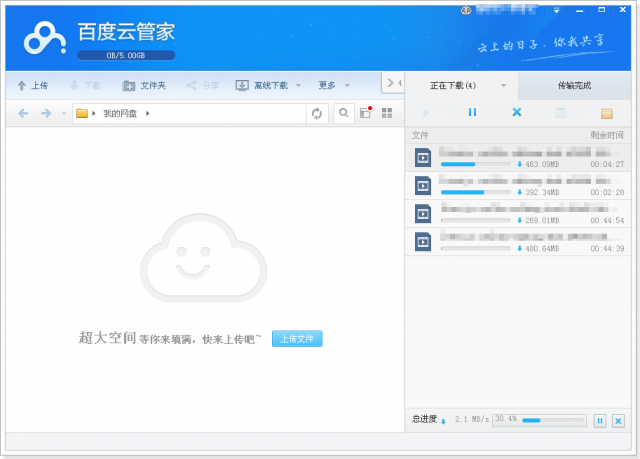This screenshot has width=640, height=459.
Task: Select the 392.34MB download video icon
Action: [x=423, y=186]
